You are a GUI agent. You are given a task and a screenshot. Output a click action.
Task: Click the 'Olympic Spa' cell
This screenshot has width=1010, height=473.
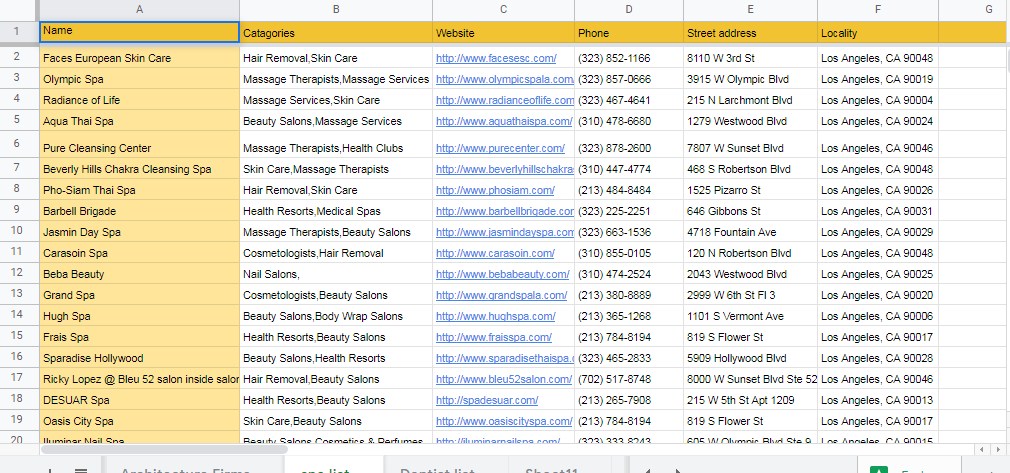coord(139,79)
